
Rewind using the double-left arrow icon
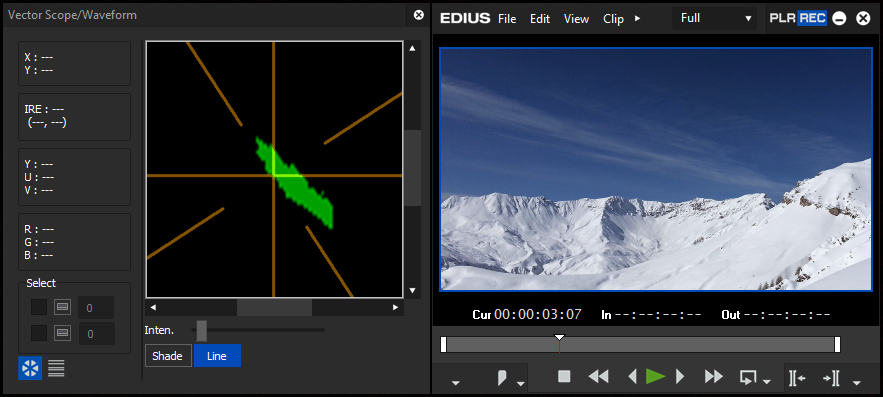[x=598, y=376]
